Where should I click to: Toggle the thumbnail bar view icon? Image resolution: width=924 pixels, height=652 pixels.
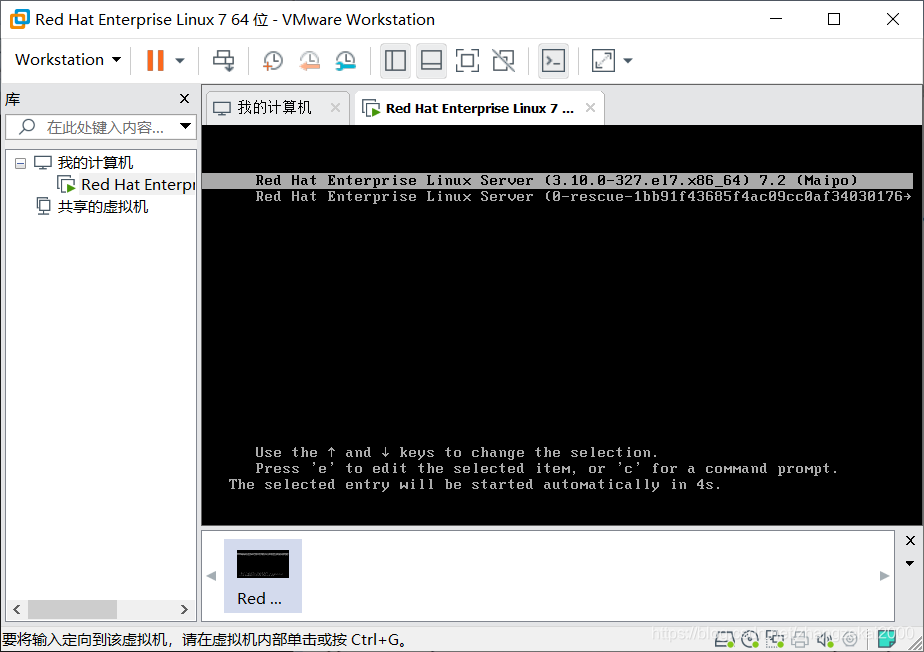(x=431, y=60)
